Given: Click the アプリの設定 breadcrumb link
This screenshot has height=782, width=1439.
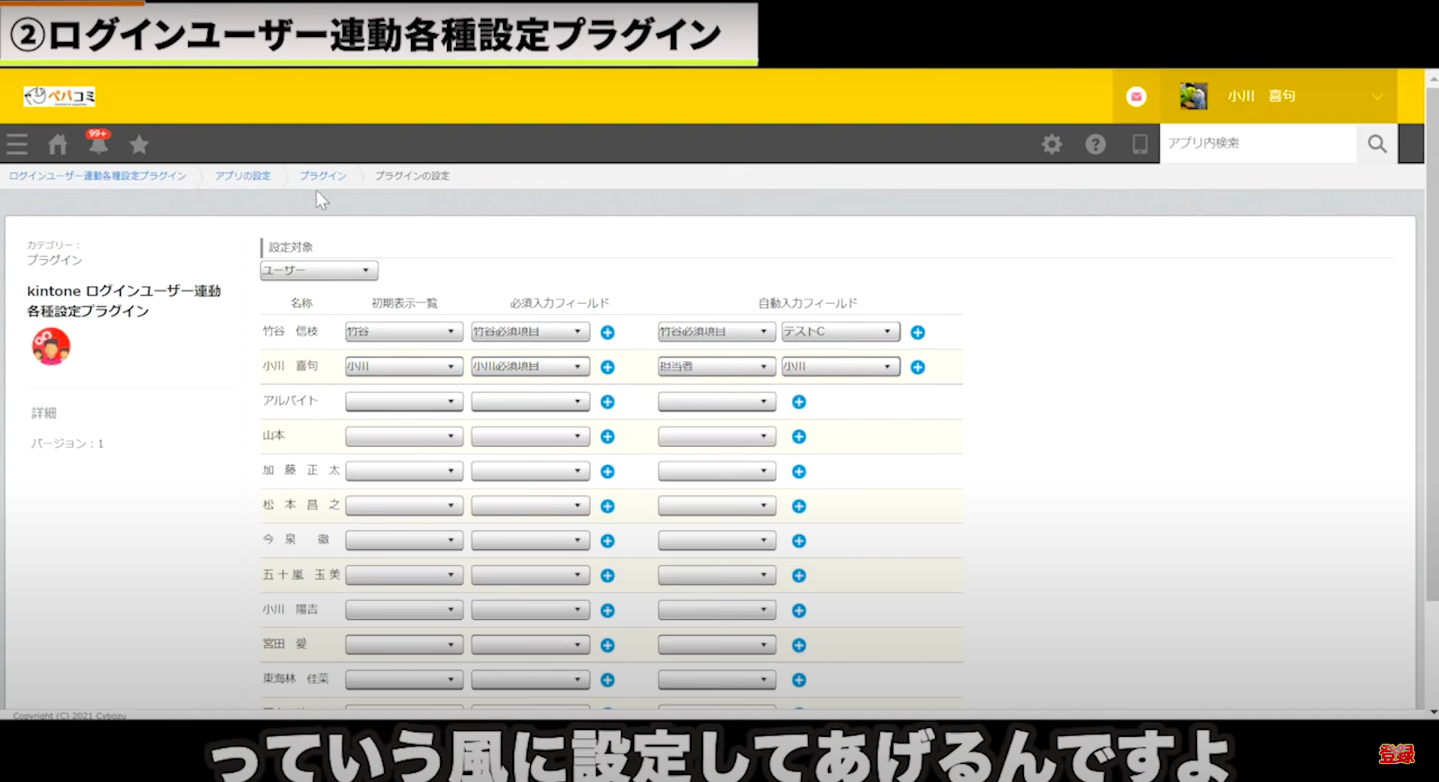Looking at the screenshot, I should pos(243,176).
